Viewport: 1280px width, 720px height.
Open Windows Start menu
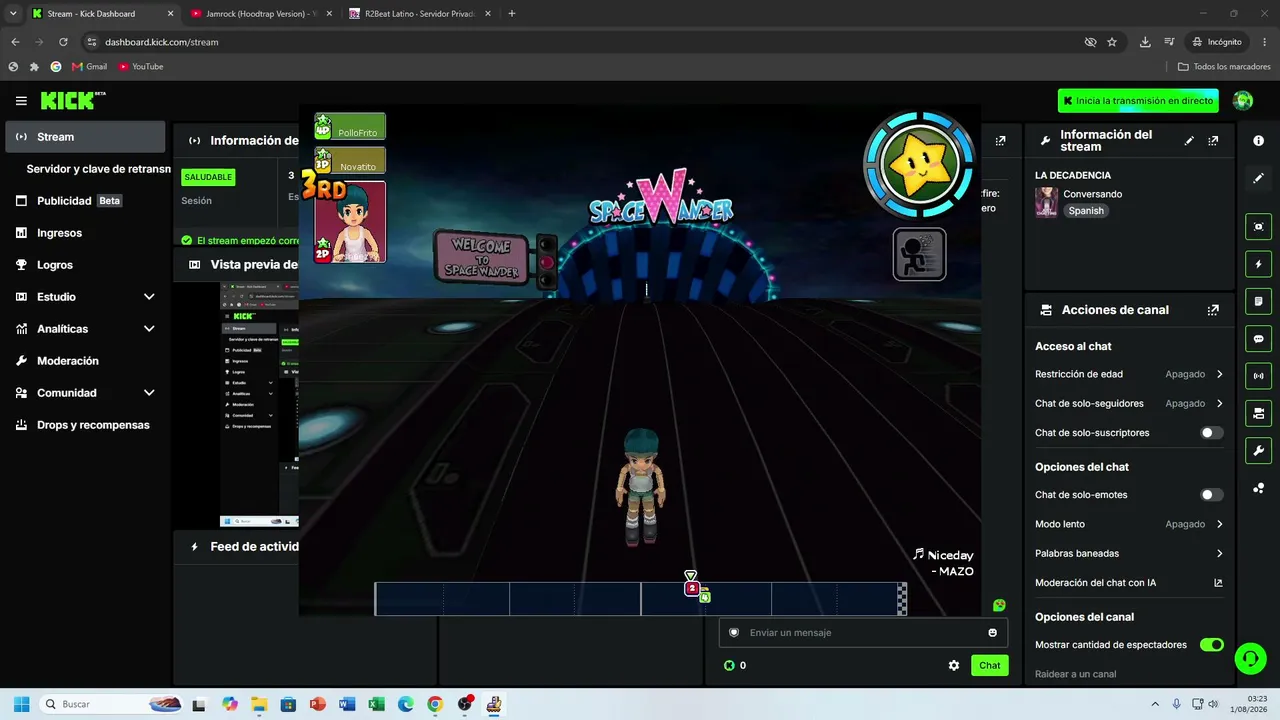[21, 704]
